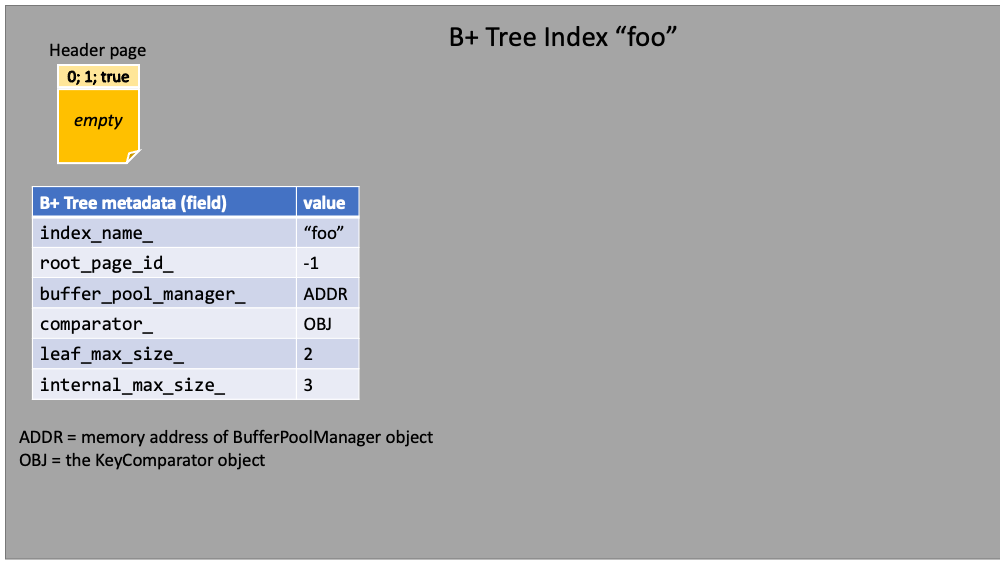Select the root_page_id_ field cell
This screenshot has height=563, width=1000.
[165, 263]
